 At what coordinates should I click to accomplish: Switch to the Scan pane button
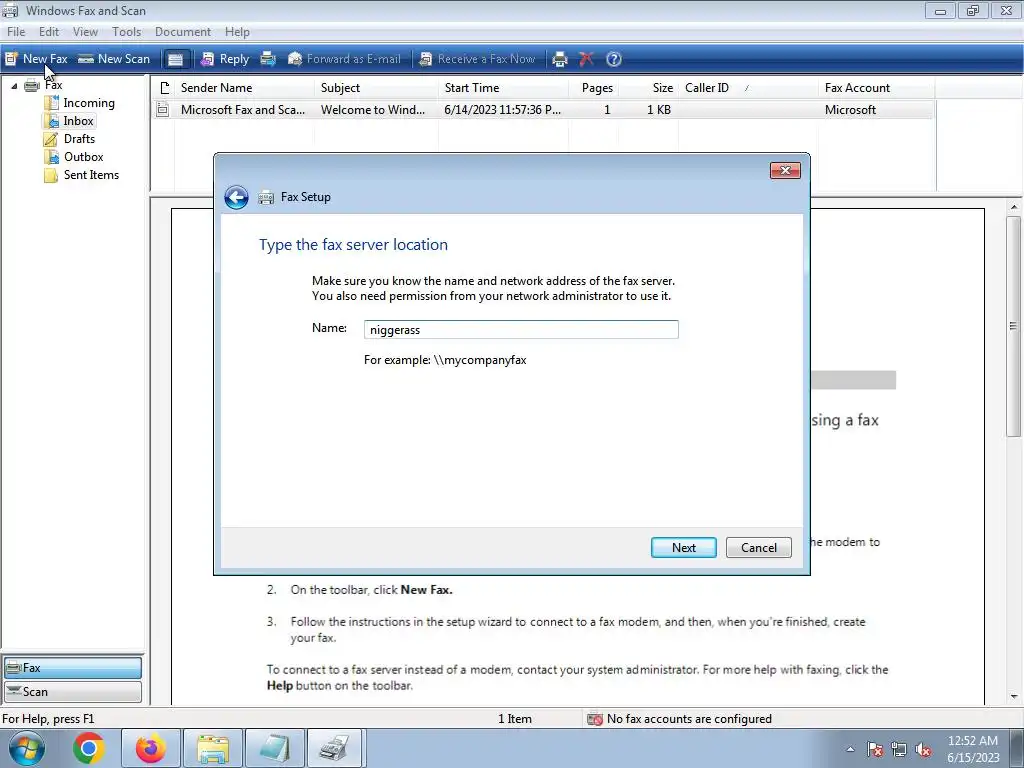[72, 692]
